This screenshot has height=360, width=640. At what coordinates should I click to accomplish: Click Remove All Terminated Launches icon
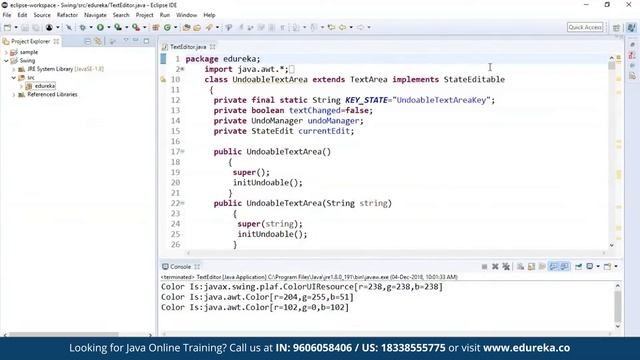[506, 267]
